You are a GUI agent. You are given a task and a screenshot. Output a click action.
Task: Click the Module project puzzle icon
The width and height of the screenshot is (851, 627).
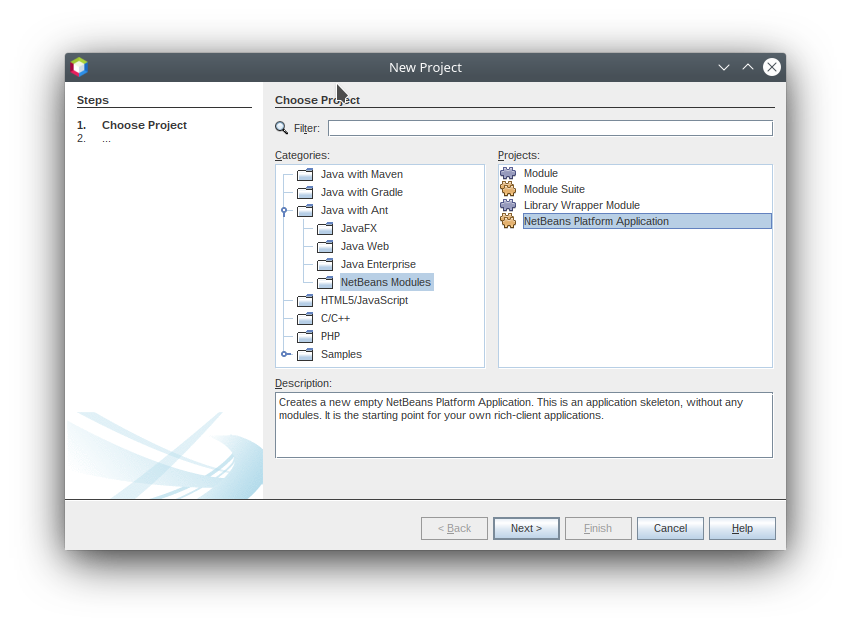point(508,173)
